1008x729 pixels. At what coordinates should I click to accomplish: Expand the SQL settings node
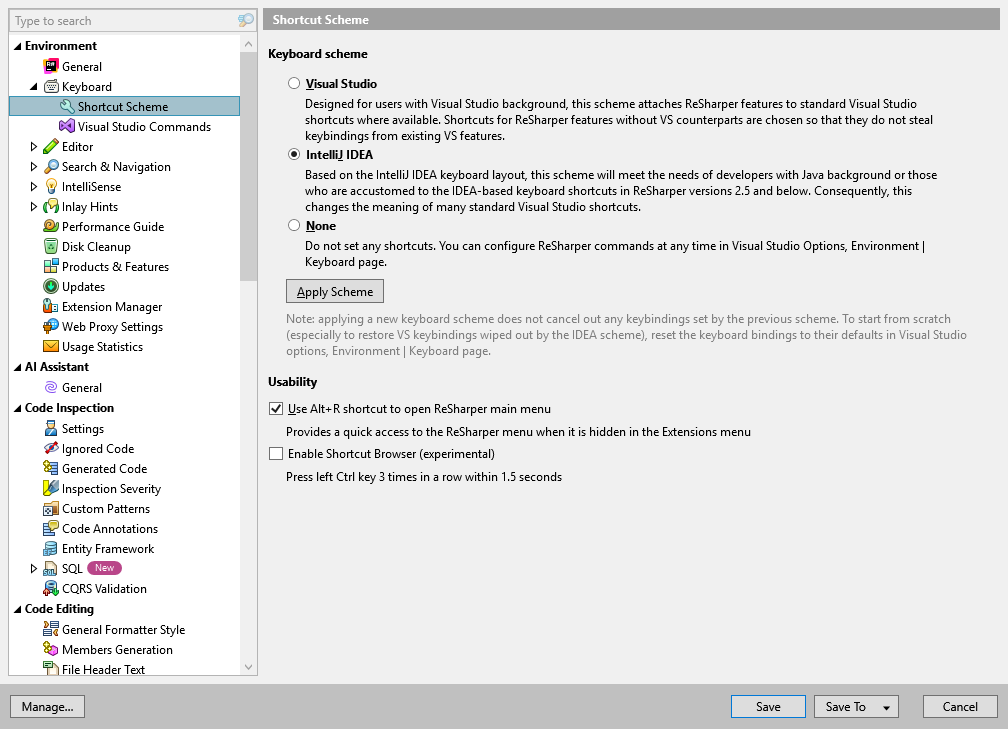point(33,568)
